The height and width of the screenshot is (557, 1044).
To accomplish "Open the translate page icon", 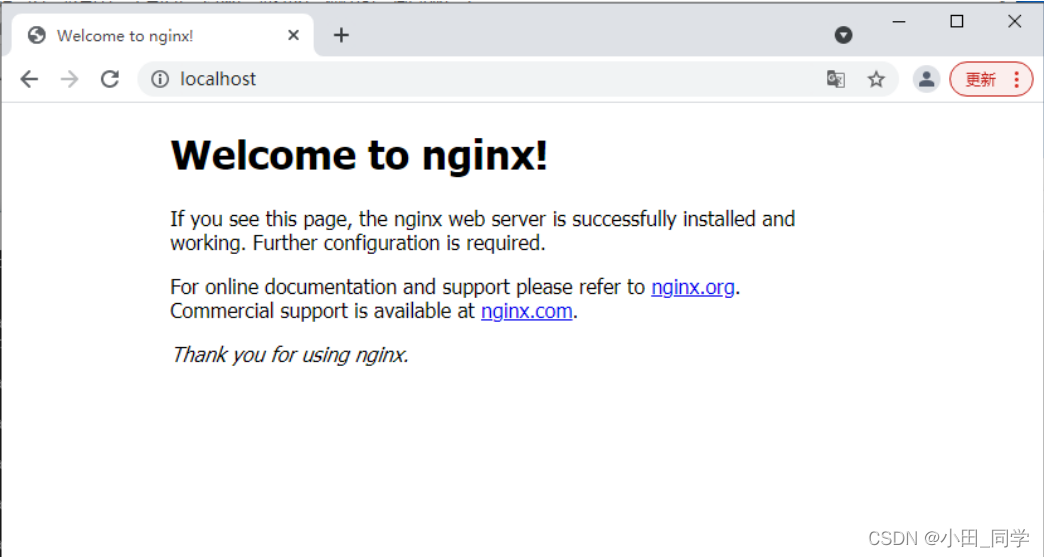I will (x=836, y=79).
